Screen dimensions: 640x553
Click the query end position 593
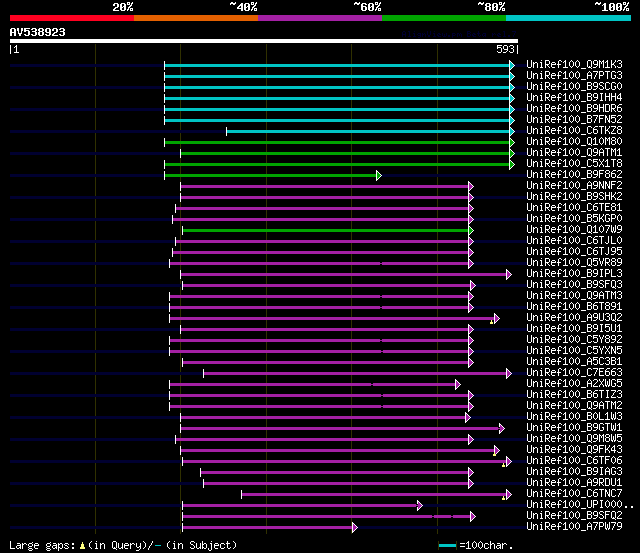tap(505, 49)
